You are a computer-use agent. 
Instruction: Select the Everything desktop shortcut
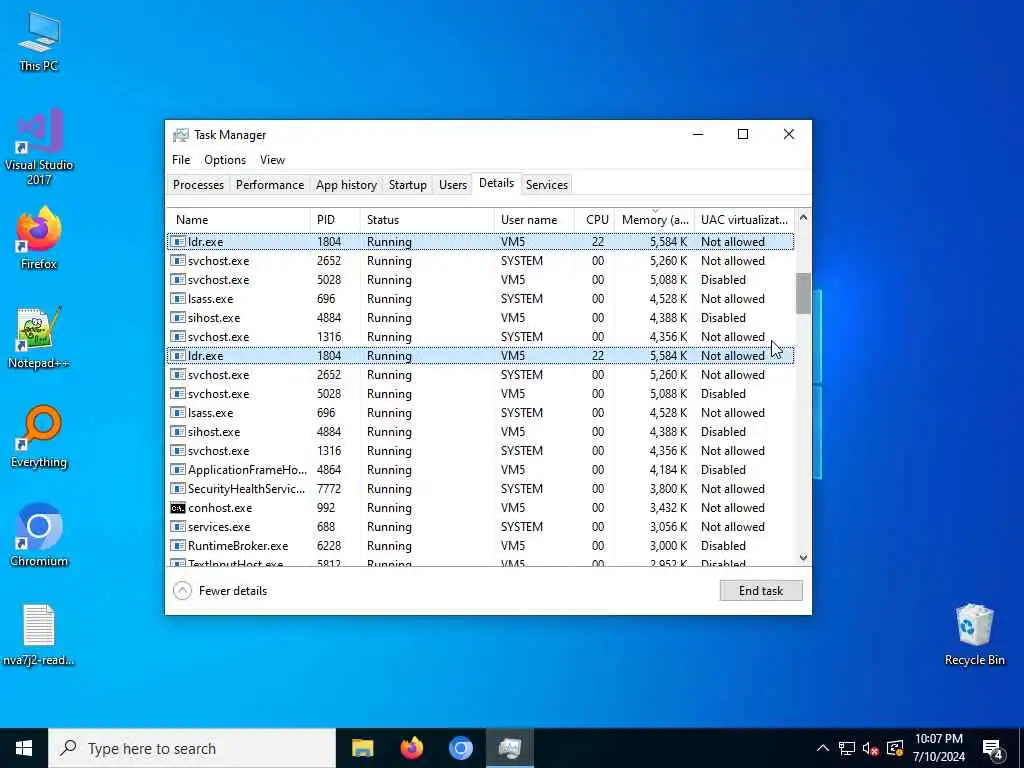click(x=39, y=437)
